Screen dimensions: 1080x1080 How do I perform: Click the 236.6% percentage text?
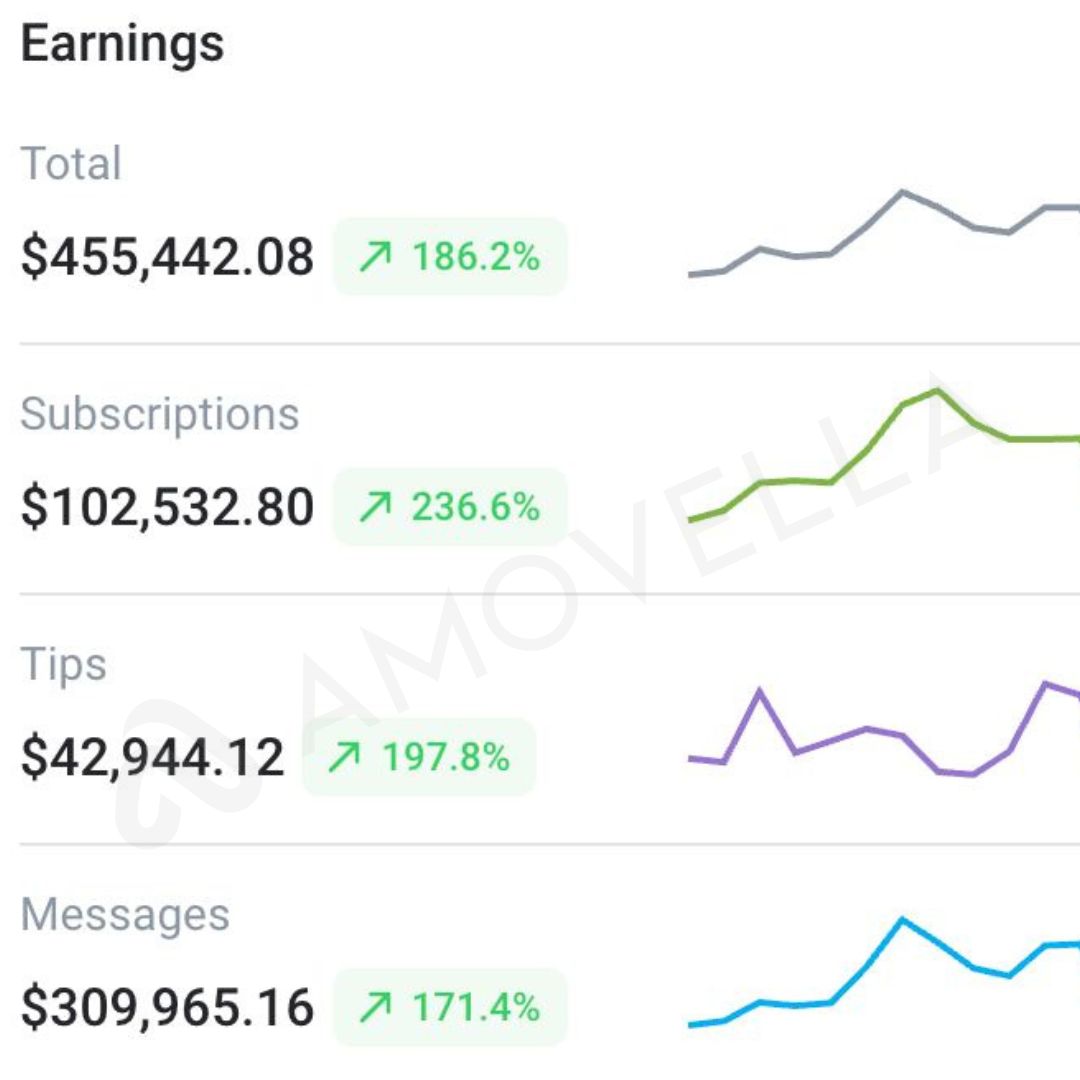click(x=476, y=508)
